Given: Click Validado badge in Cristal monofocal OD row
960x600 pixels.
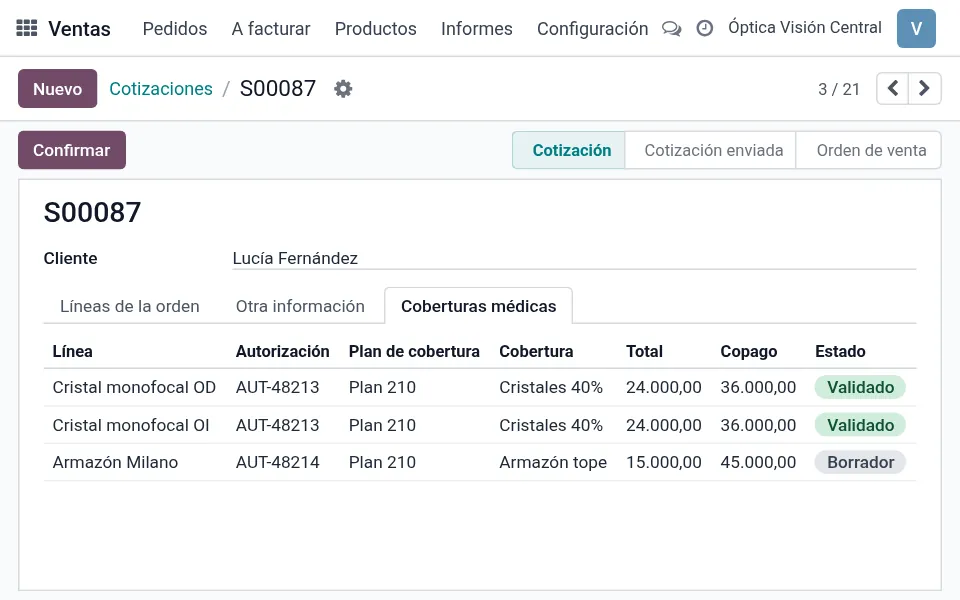Looking at the screenshot, I should click(x=860, y=388).
